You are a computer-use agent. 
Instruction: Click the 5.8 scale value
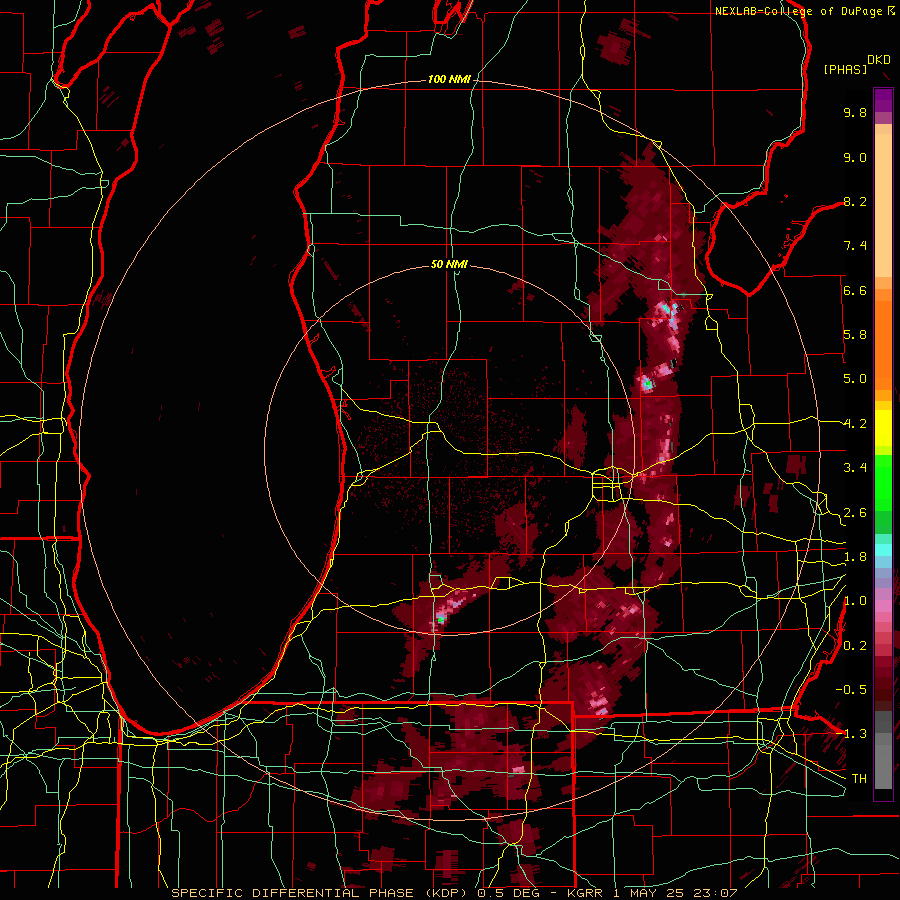855,335
